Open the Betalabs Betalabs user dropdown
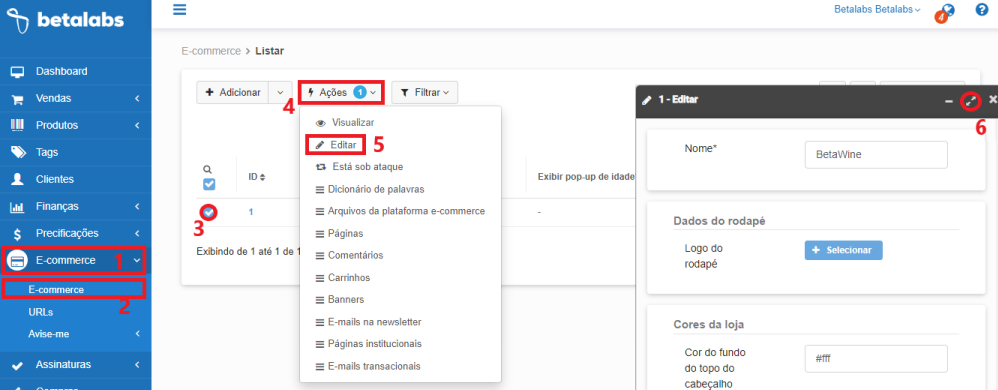Screen dimensions: 998x390 (x=877, y=10)
